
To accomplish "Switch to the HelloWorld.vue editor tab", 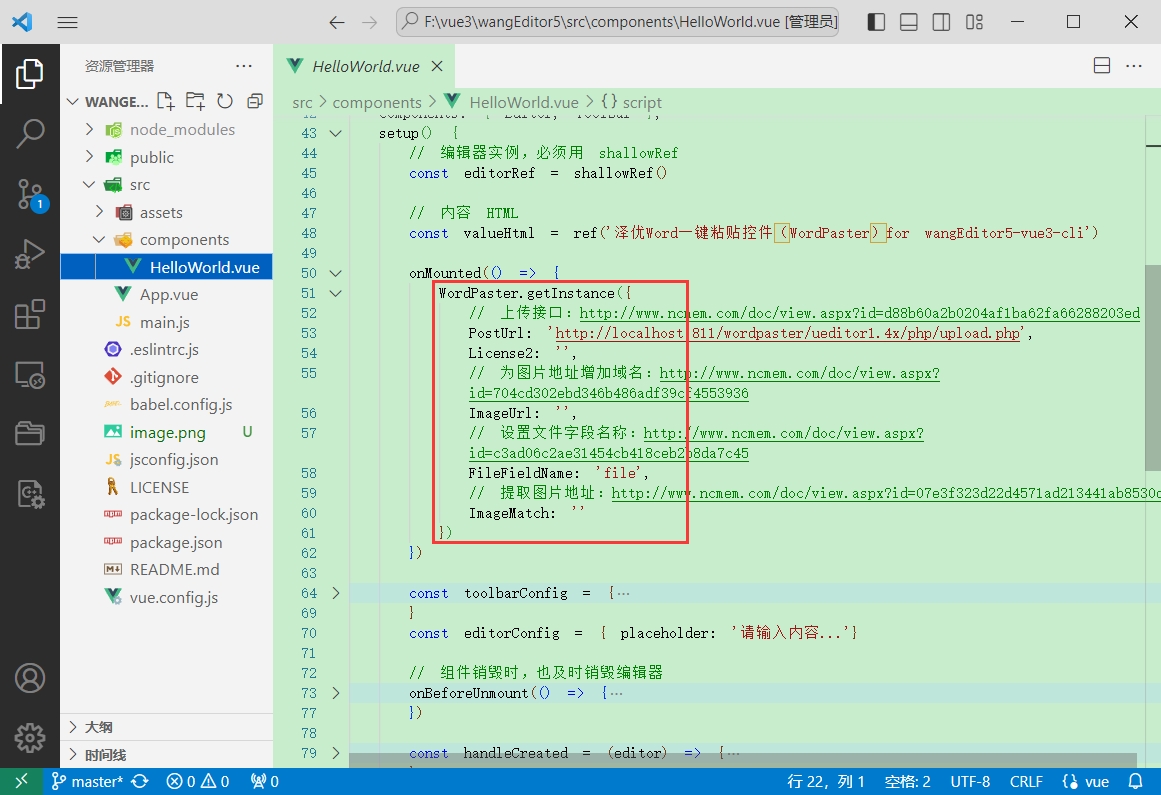I will [x=365, y=67].
